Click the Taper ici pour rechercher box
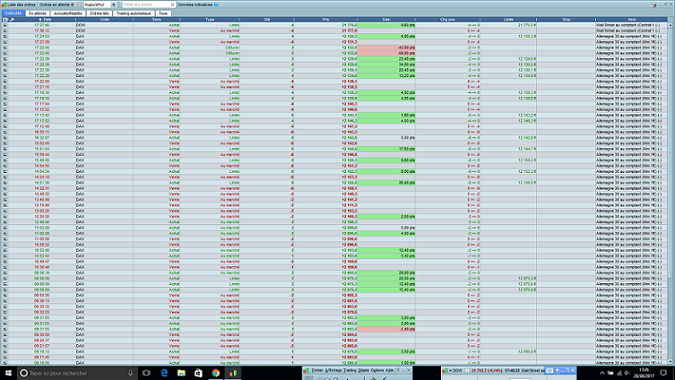675x380 pixels. coord(76,373)
